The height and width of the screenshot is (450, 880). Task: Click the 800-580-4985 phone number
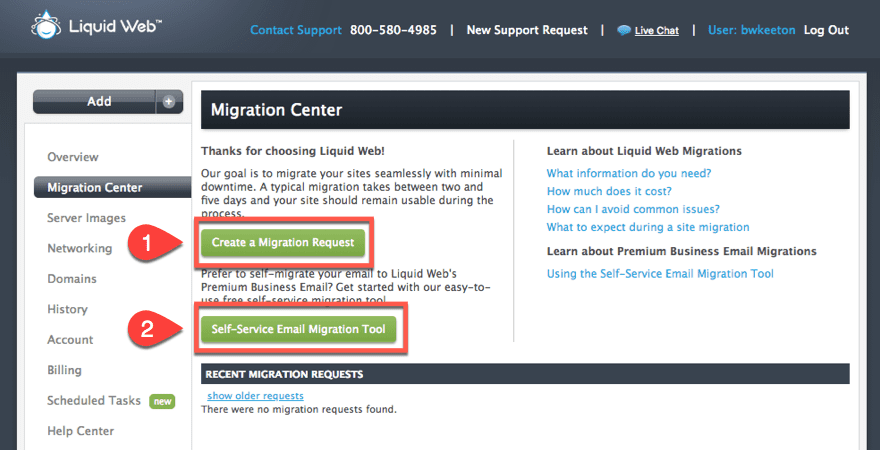(393, 30)
